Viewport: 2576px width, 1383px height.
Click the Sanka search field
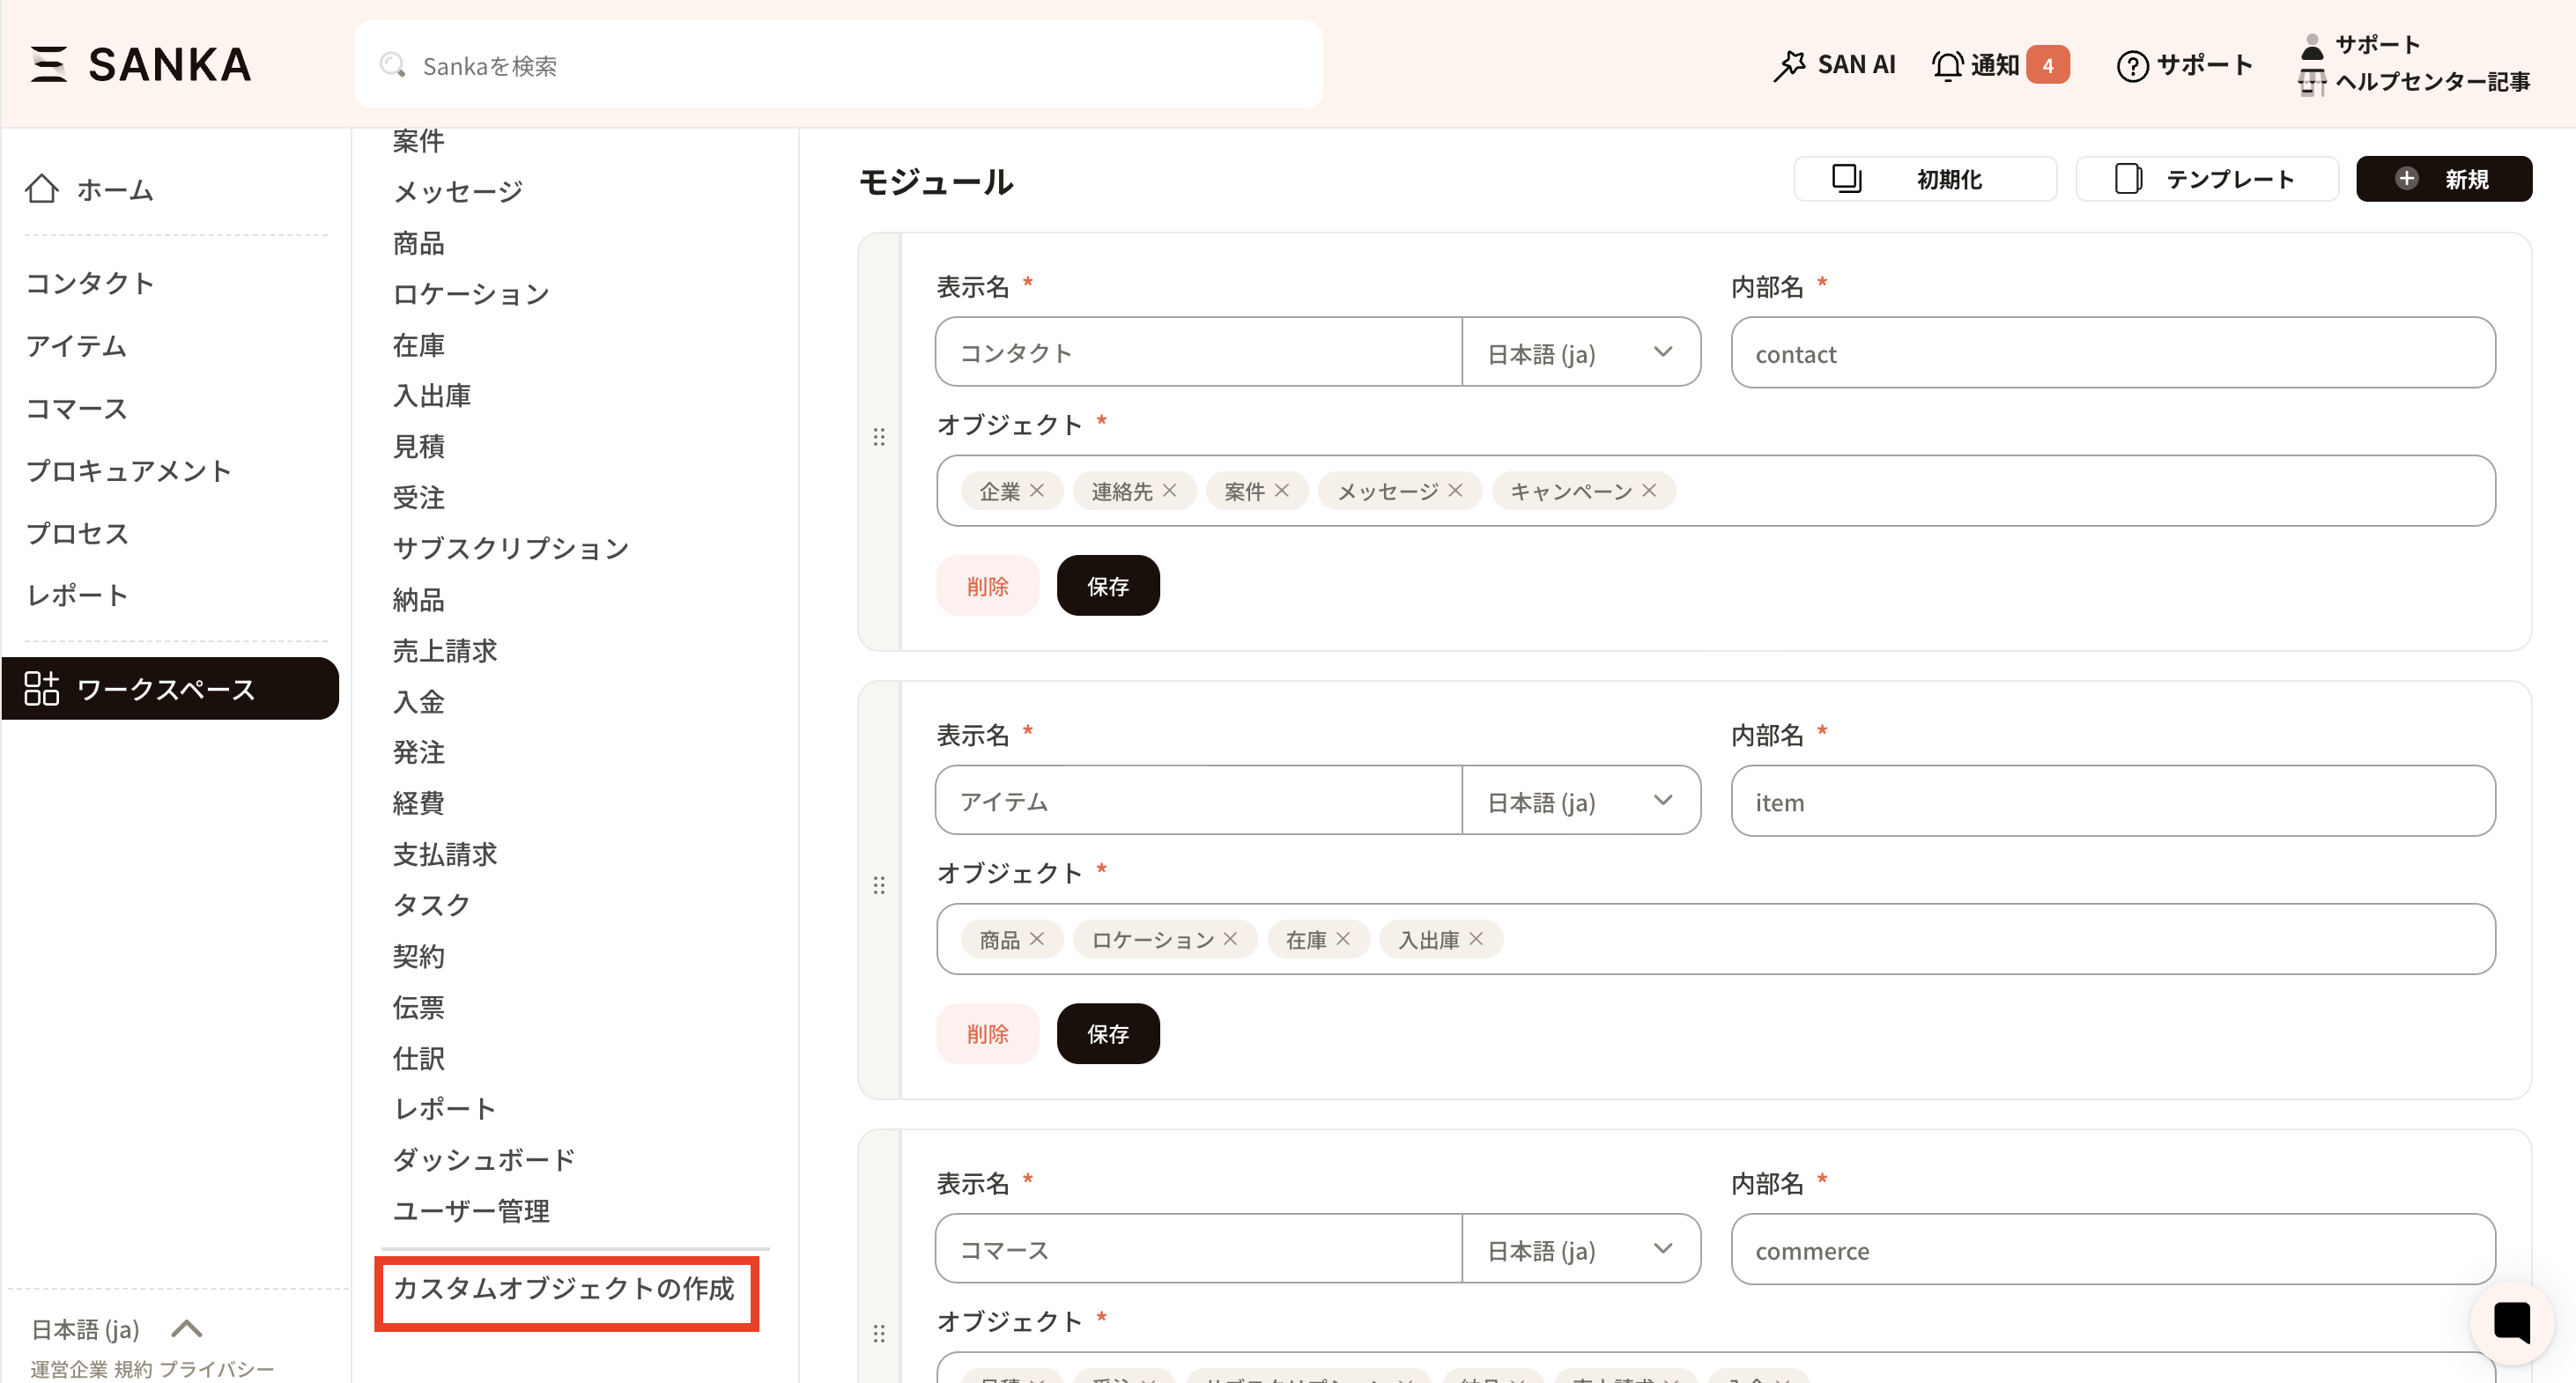[838, 66]
